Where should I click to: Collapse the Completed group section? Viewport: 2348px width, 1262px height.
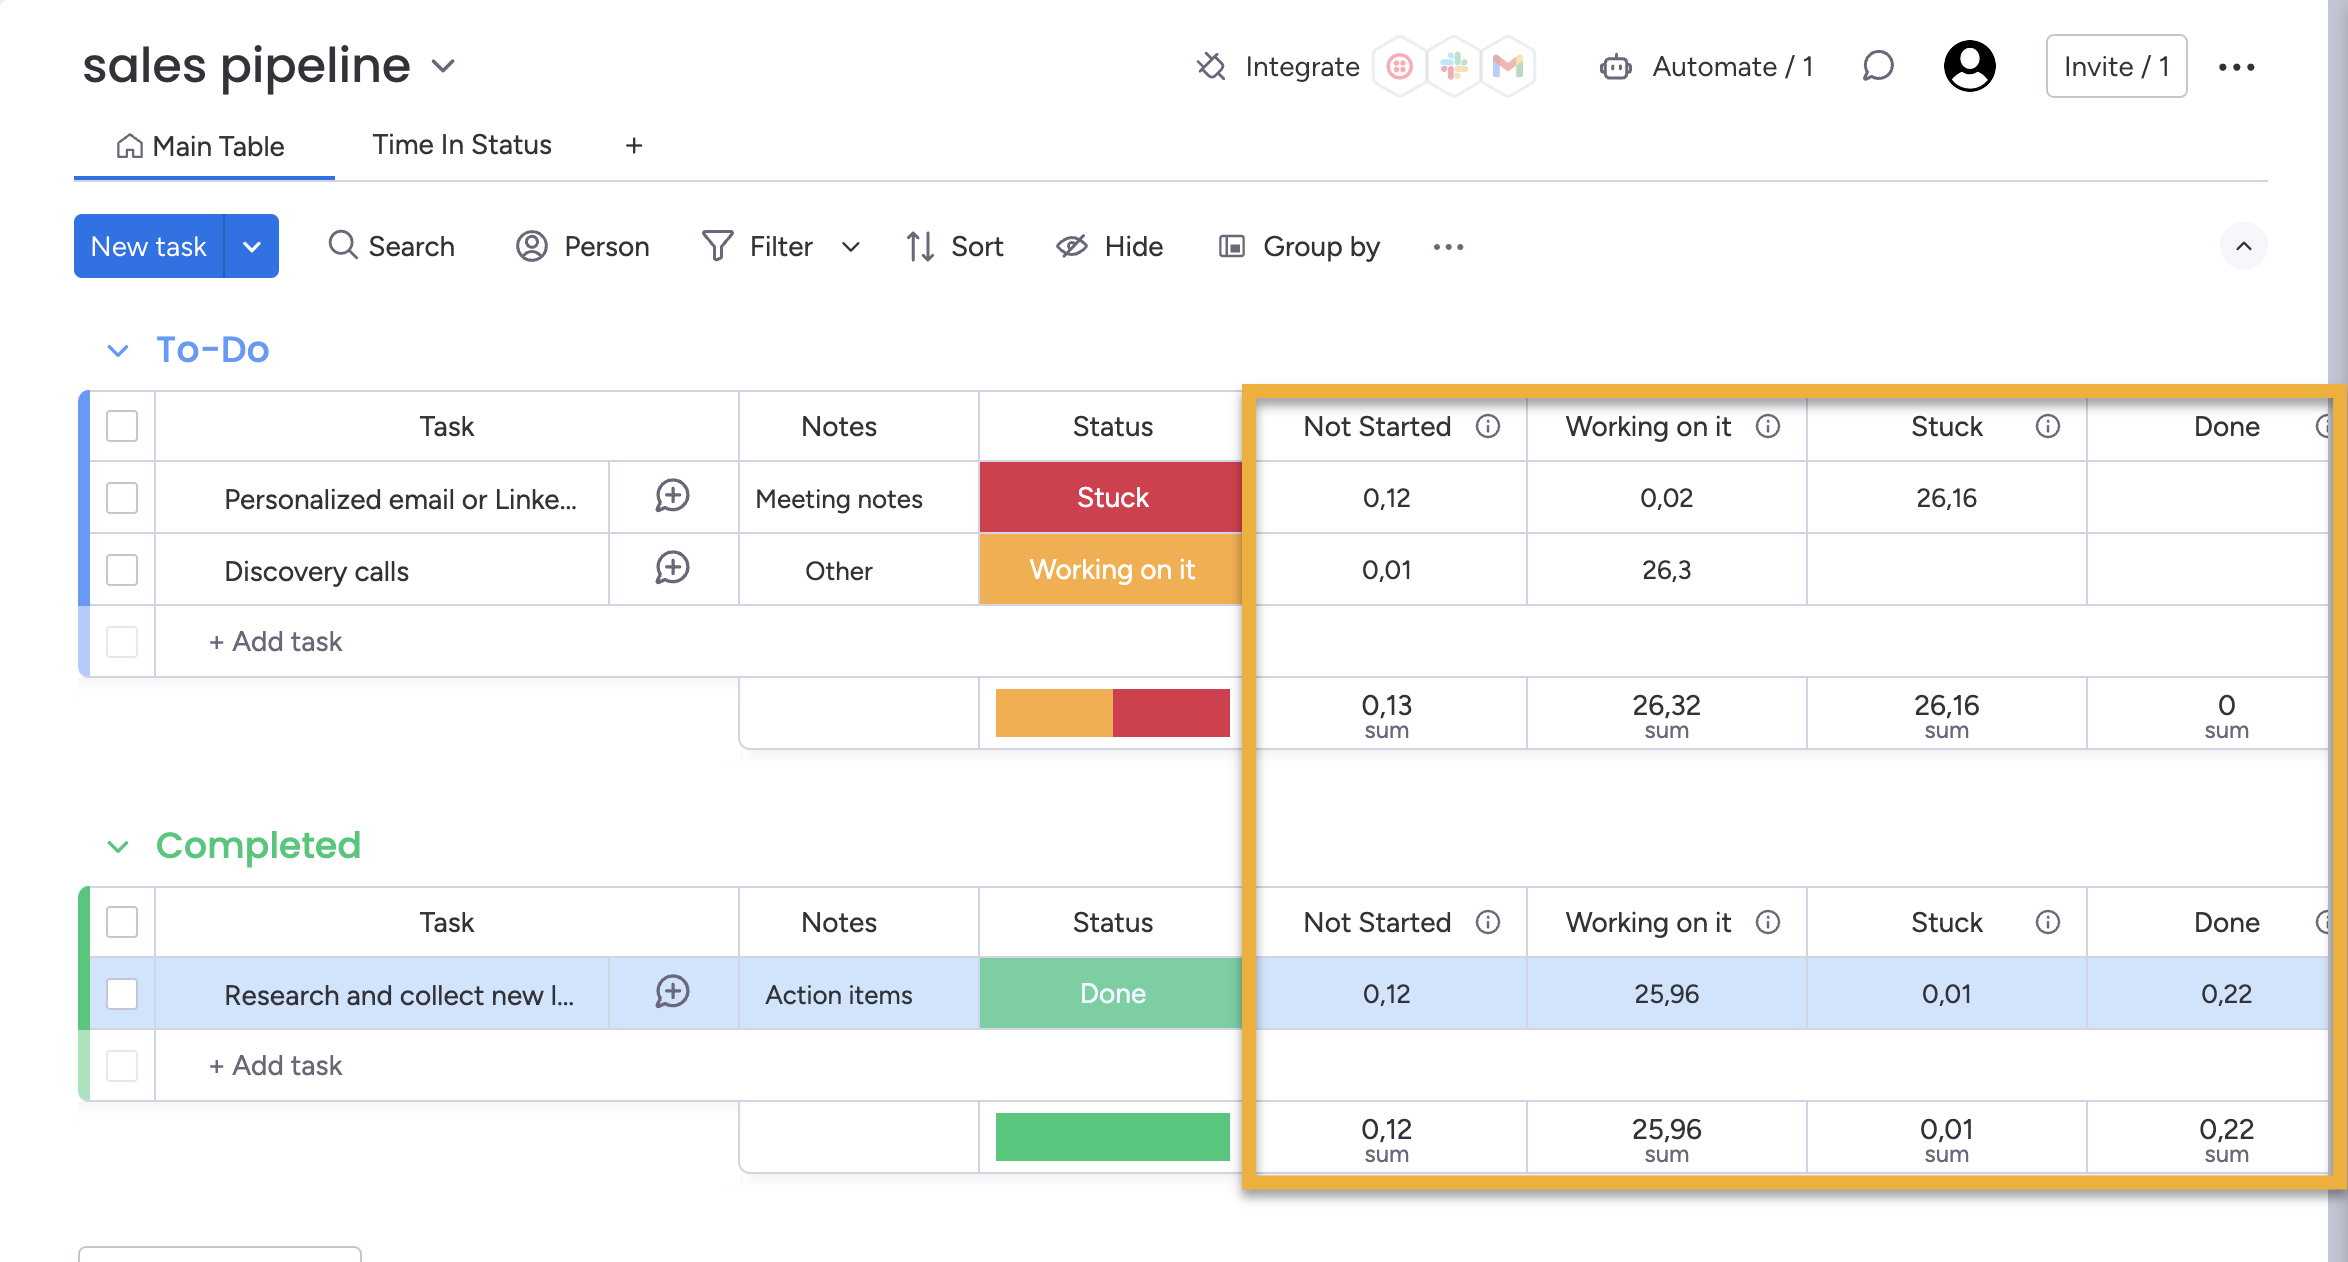click(117, 845)
